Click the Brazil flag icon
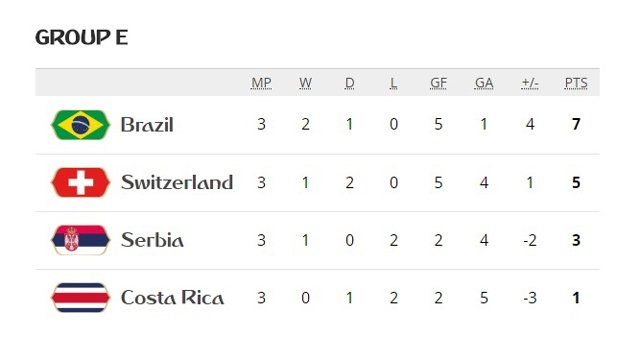The width and height of the screenshot is (640, 360). 80,124
